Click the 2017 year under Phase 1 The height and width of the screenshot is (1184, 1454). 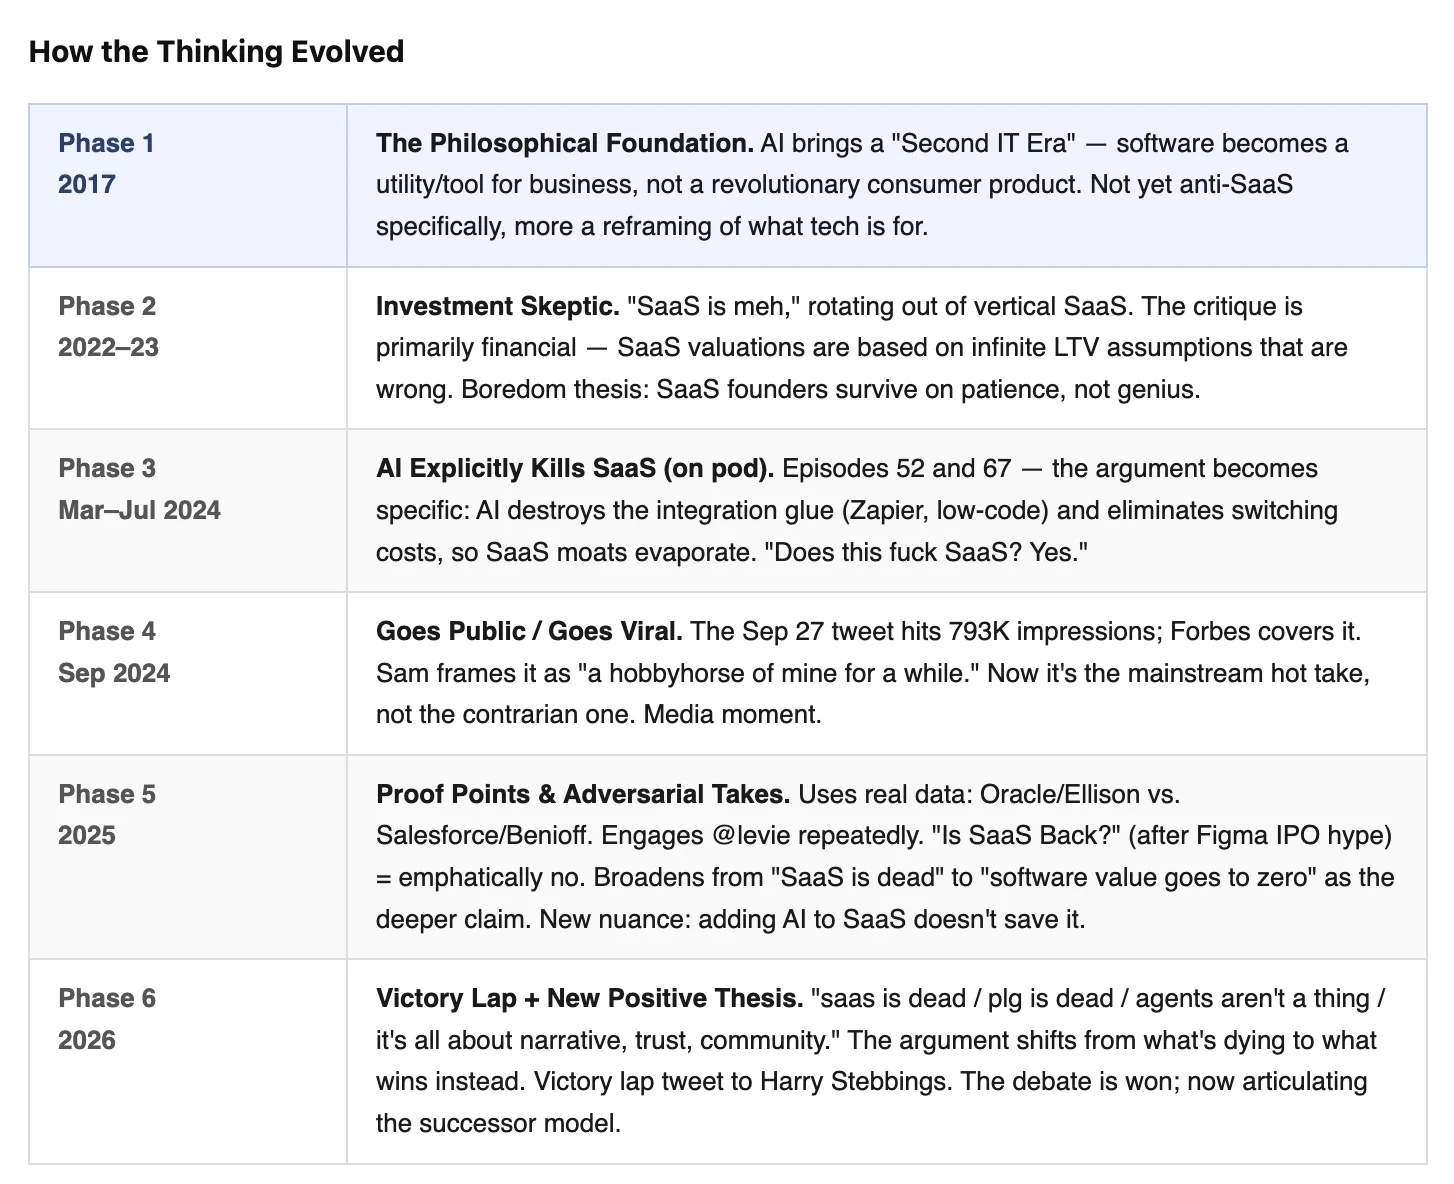click(x=87, y=184)
